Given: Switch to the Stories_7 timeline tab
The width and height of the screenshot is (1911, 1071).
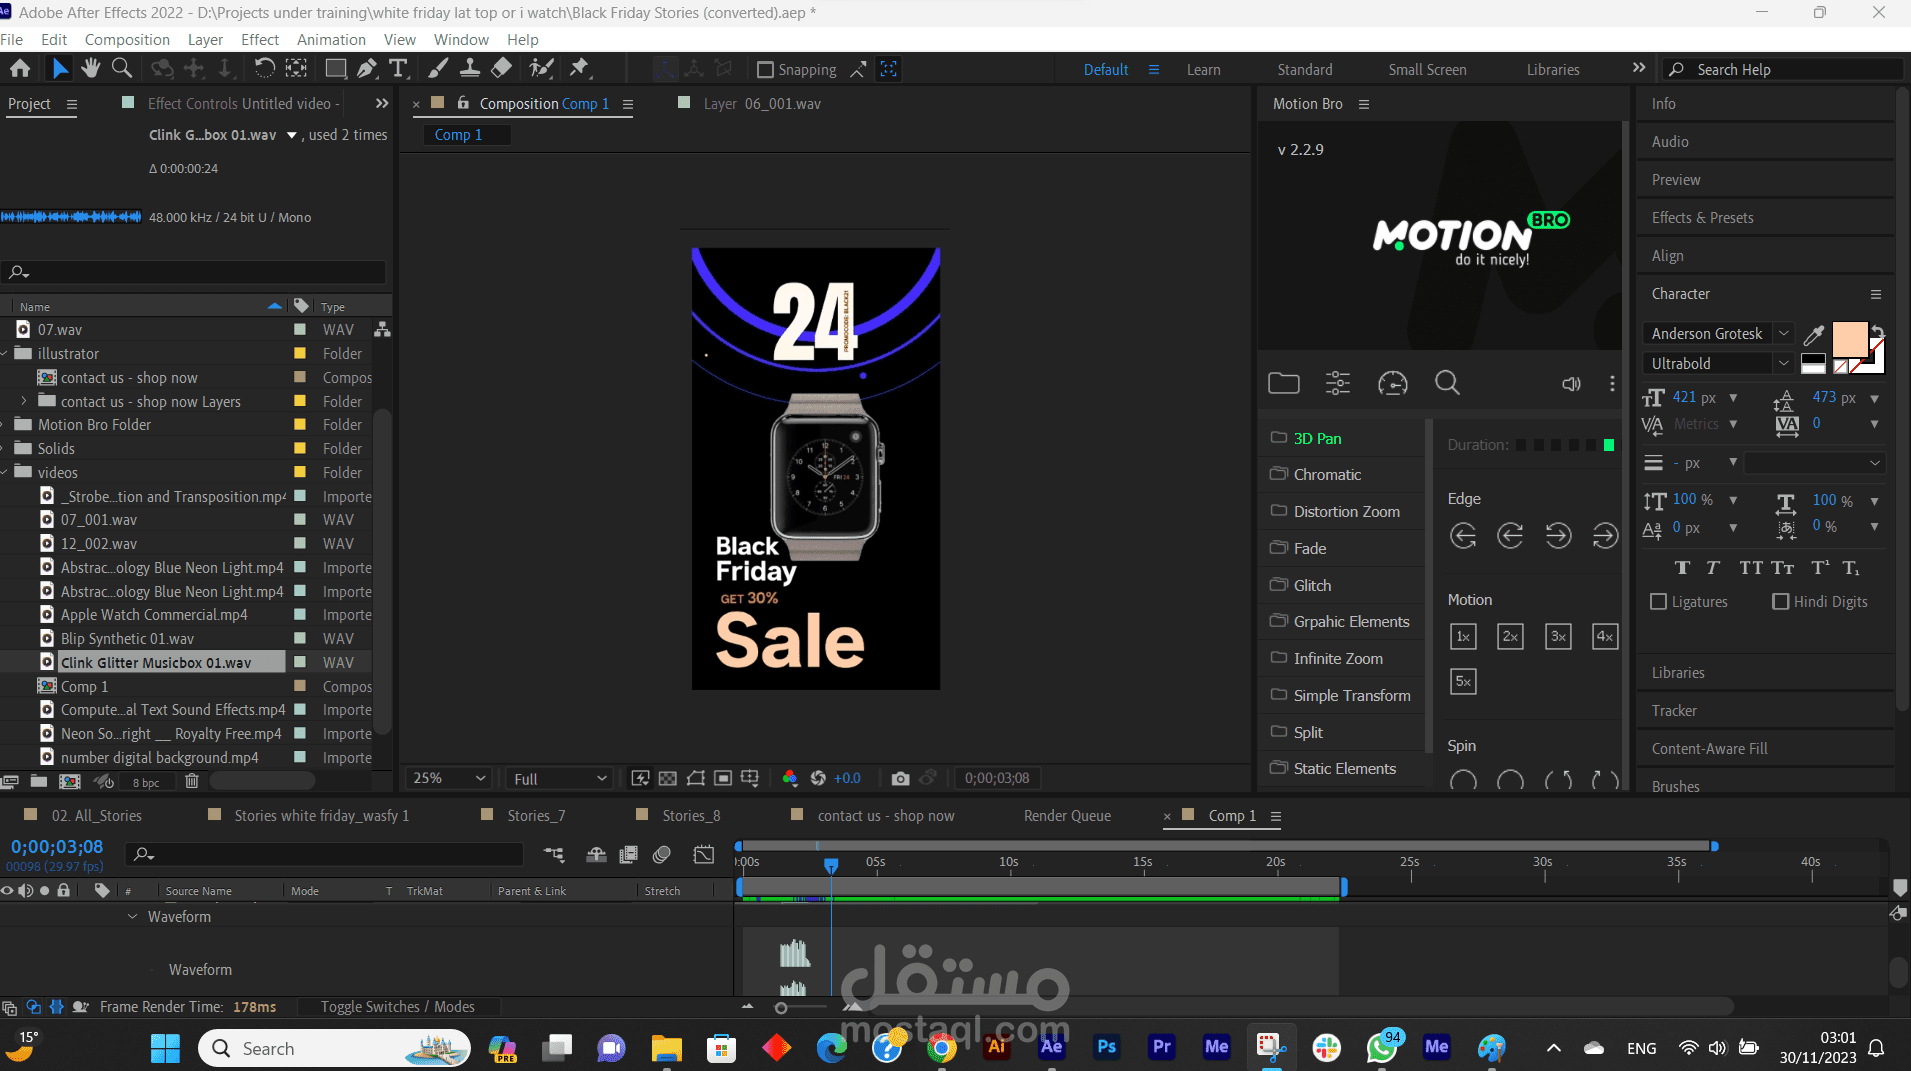Looking at the screenshot, I should pos(536,816).
